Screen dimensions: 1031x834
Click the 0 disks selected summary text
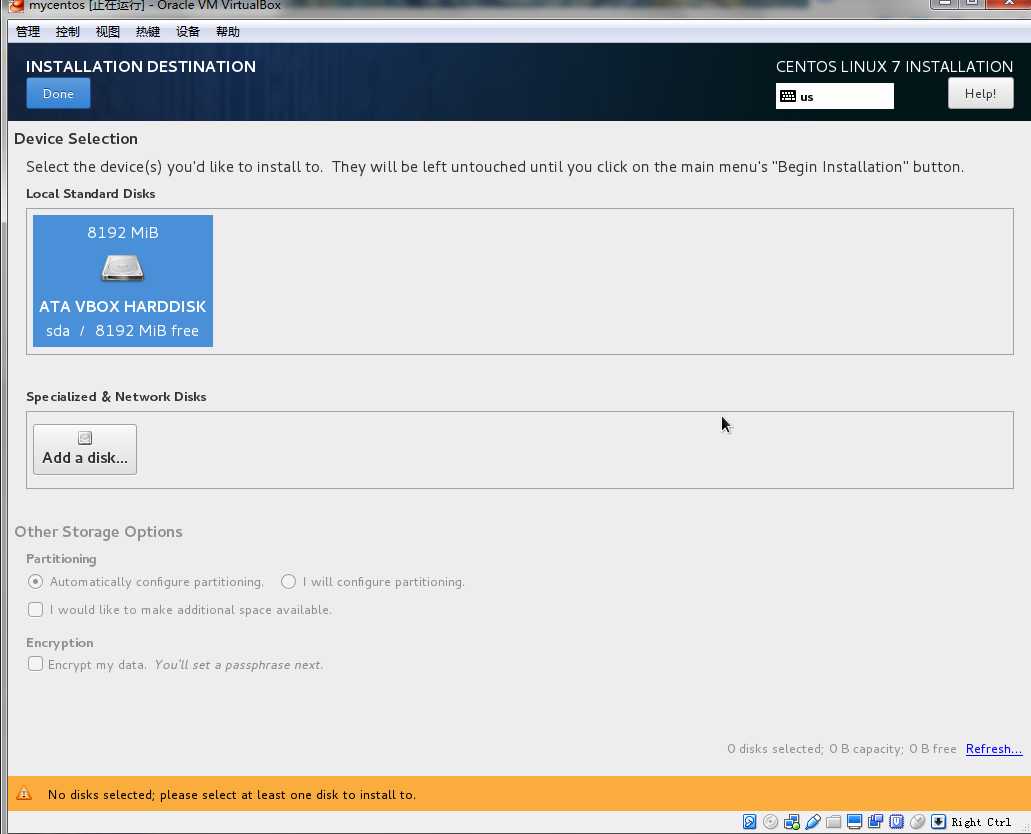point(842,749)
